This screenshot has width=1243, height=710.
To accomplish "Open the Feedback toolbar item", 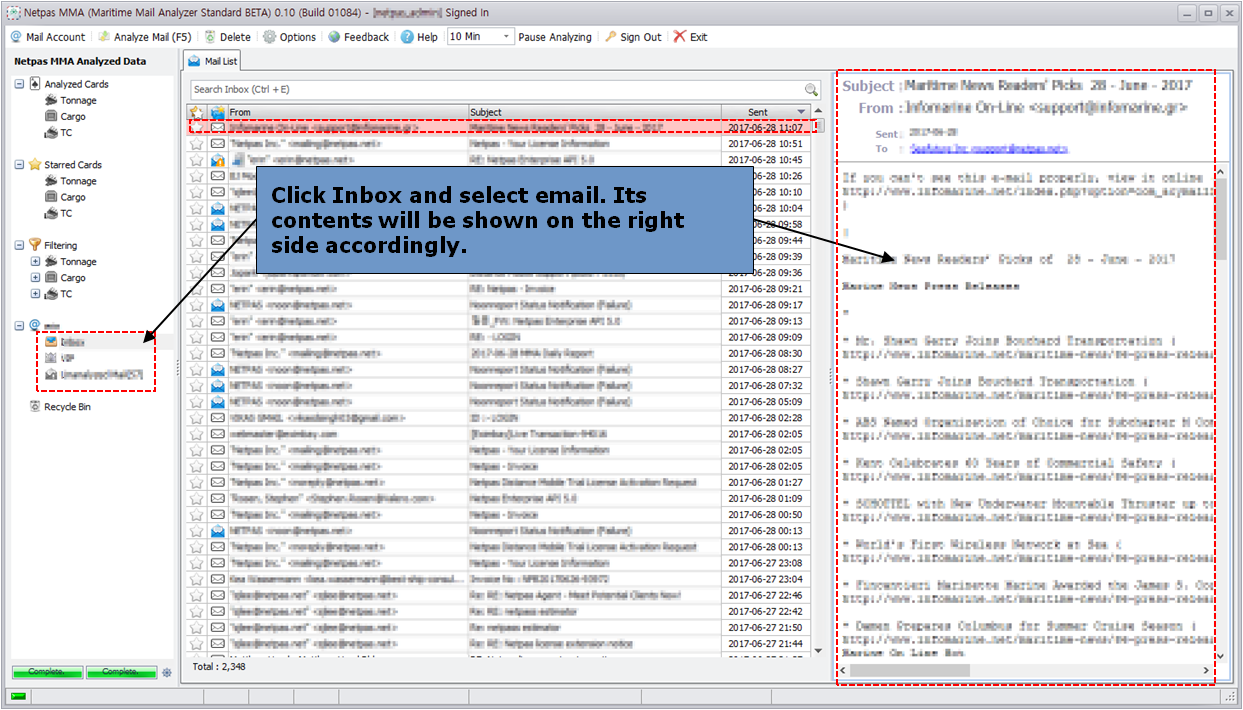I will 358,37.
